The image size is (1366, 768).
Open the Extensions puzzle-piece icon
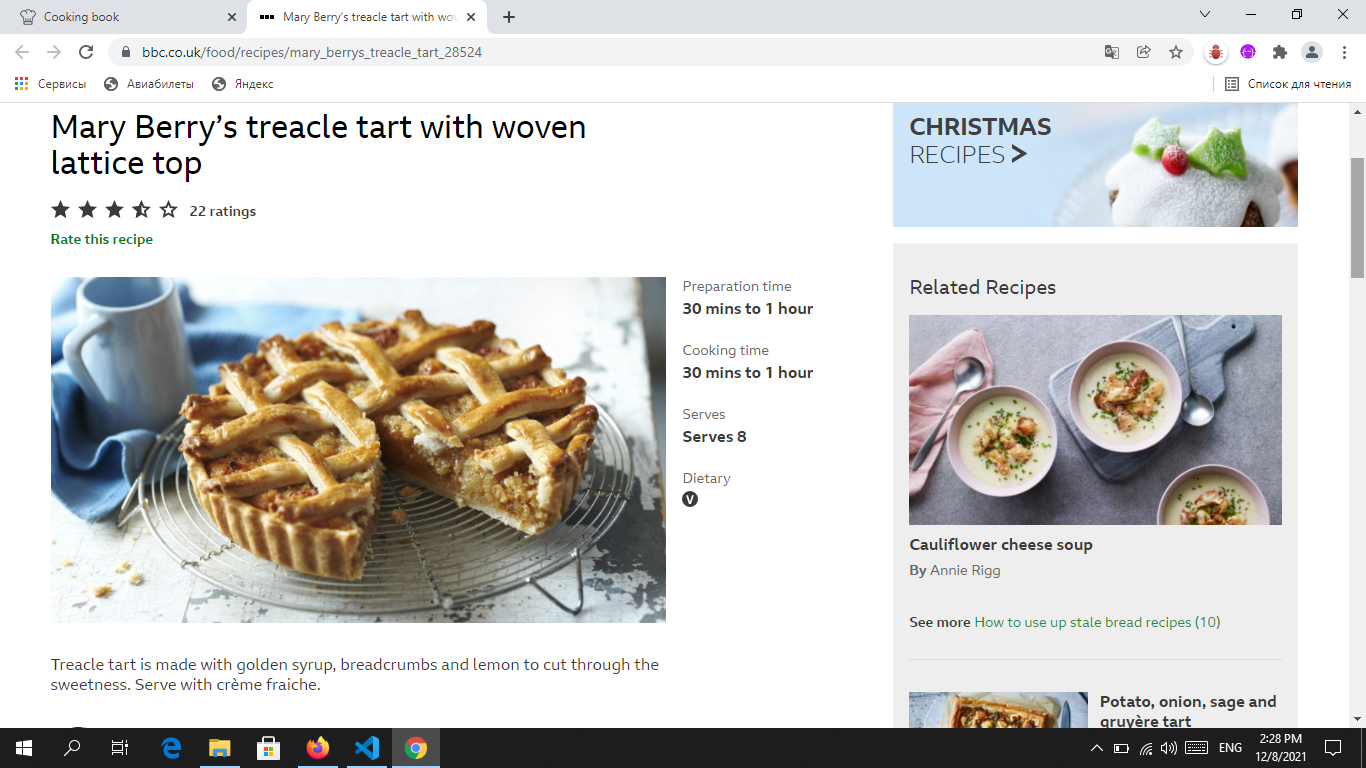(x=1280, y=52)
